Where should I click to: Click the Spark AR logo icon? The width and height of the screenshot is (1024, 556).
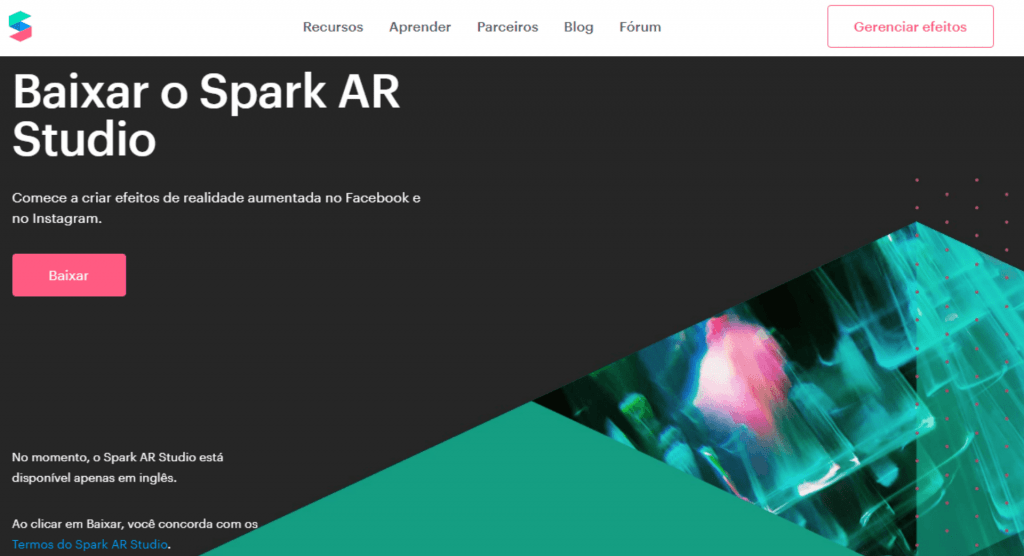(x=20, y=27)
